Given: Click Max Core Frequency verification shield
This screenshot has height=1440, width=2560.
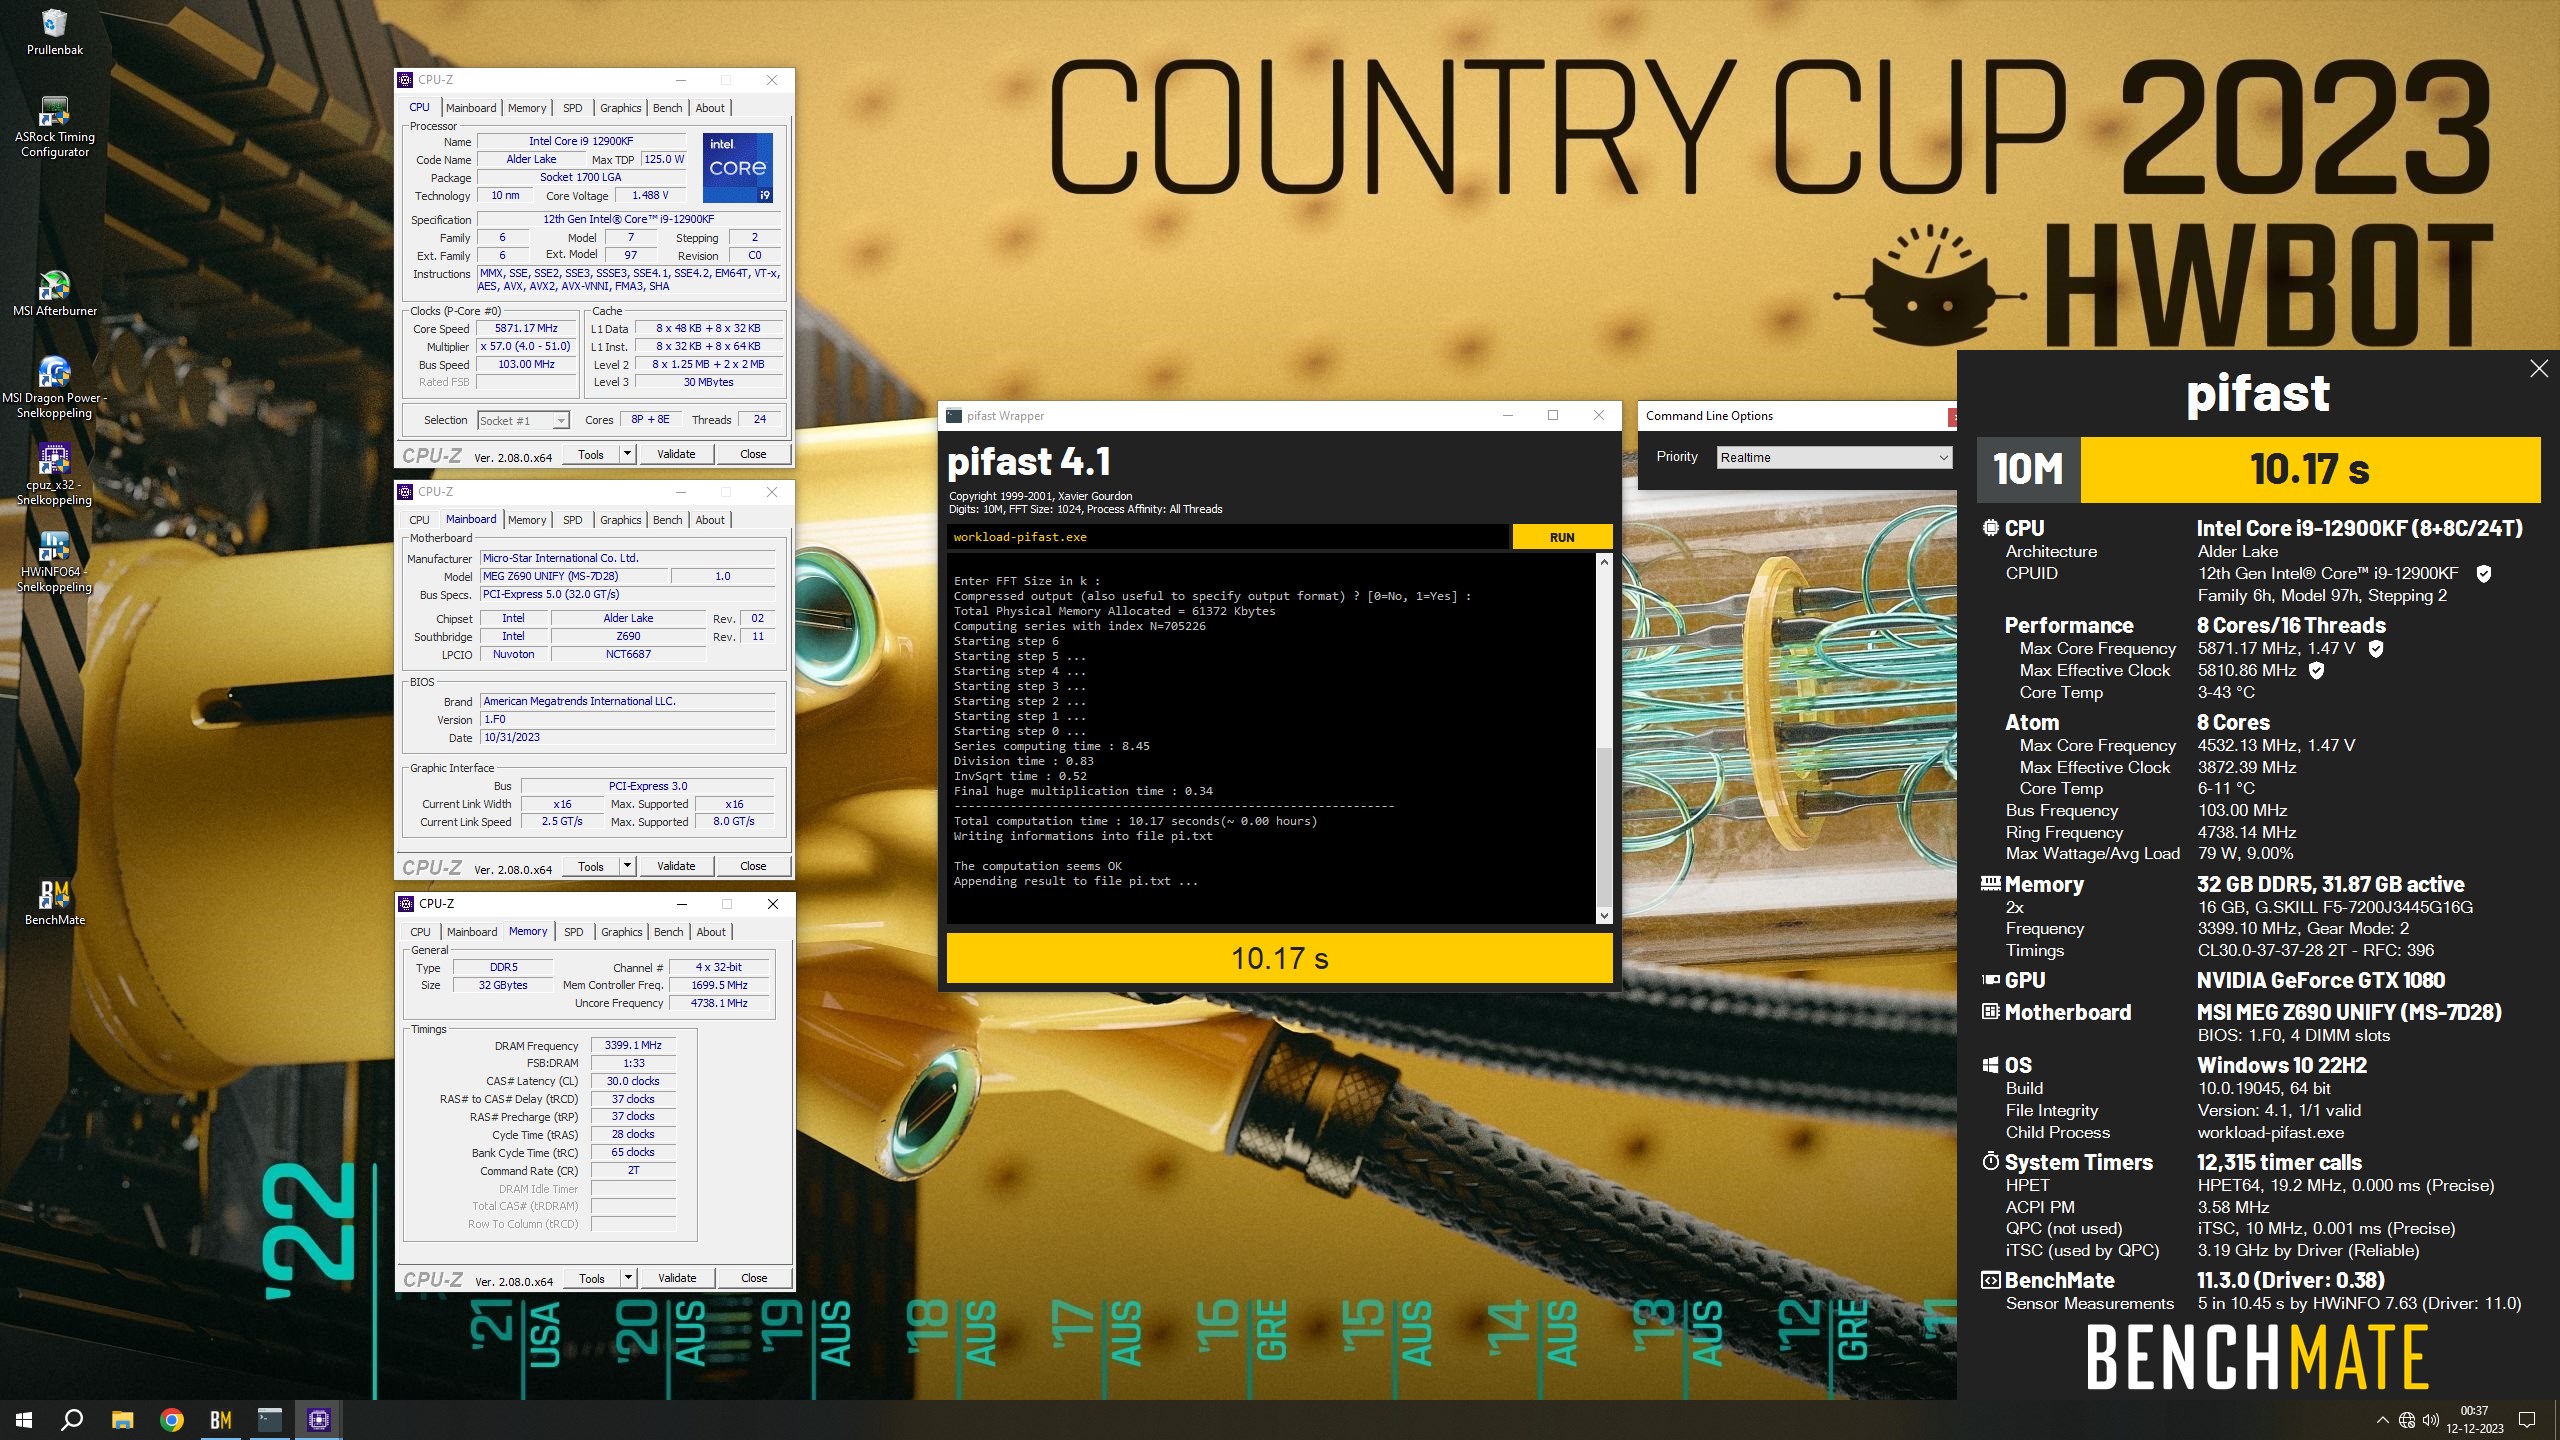Looking at the screenshot, I should [x=2376, y=648].
